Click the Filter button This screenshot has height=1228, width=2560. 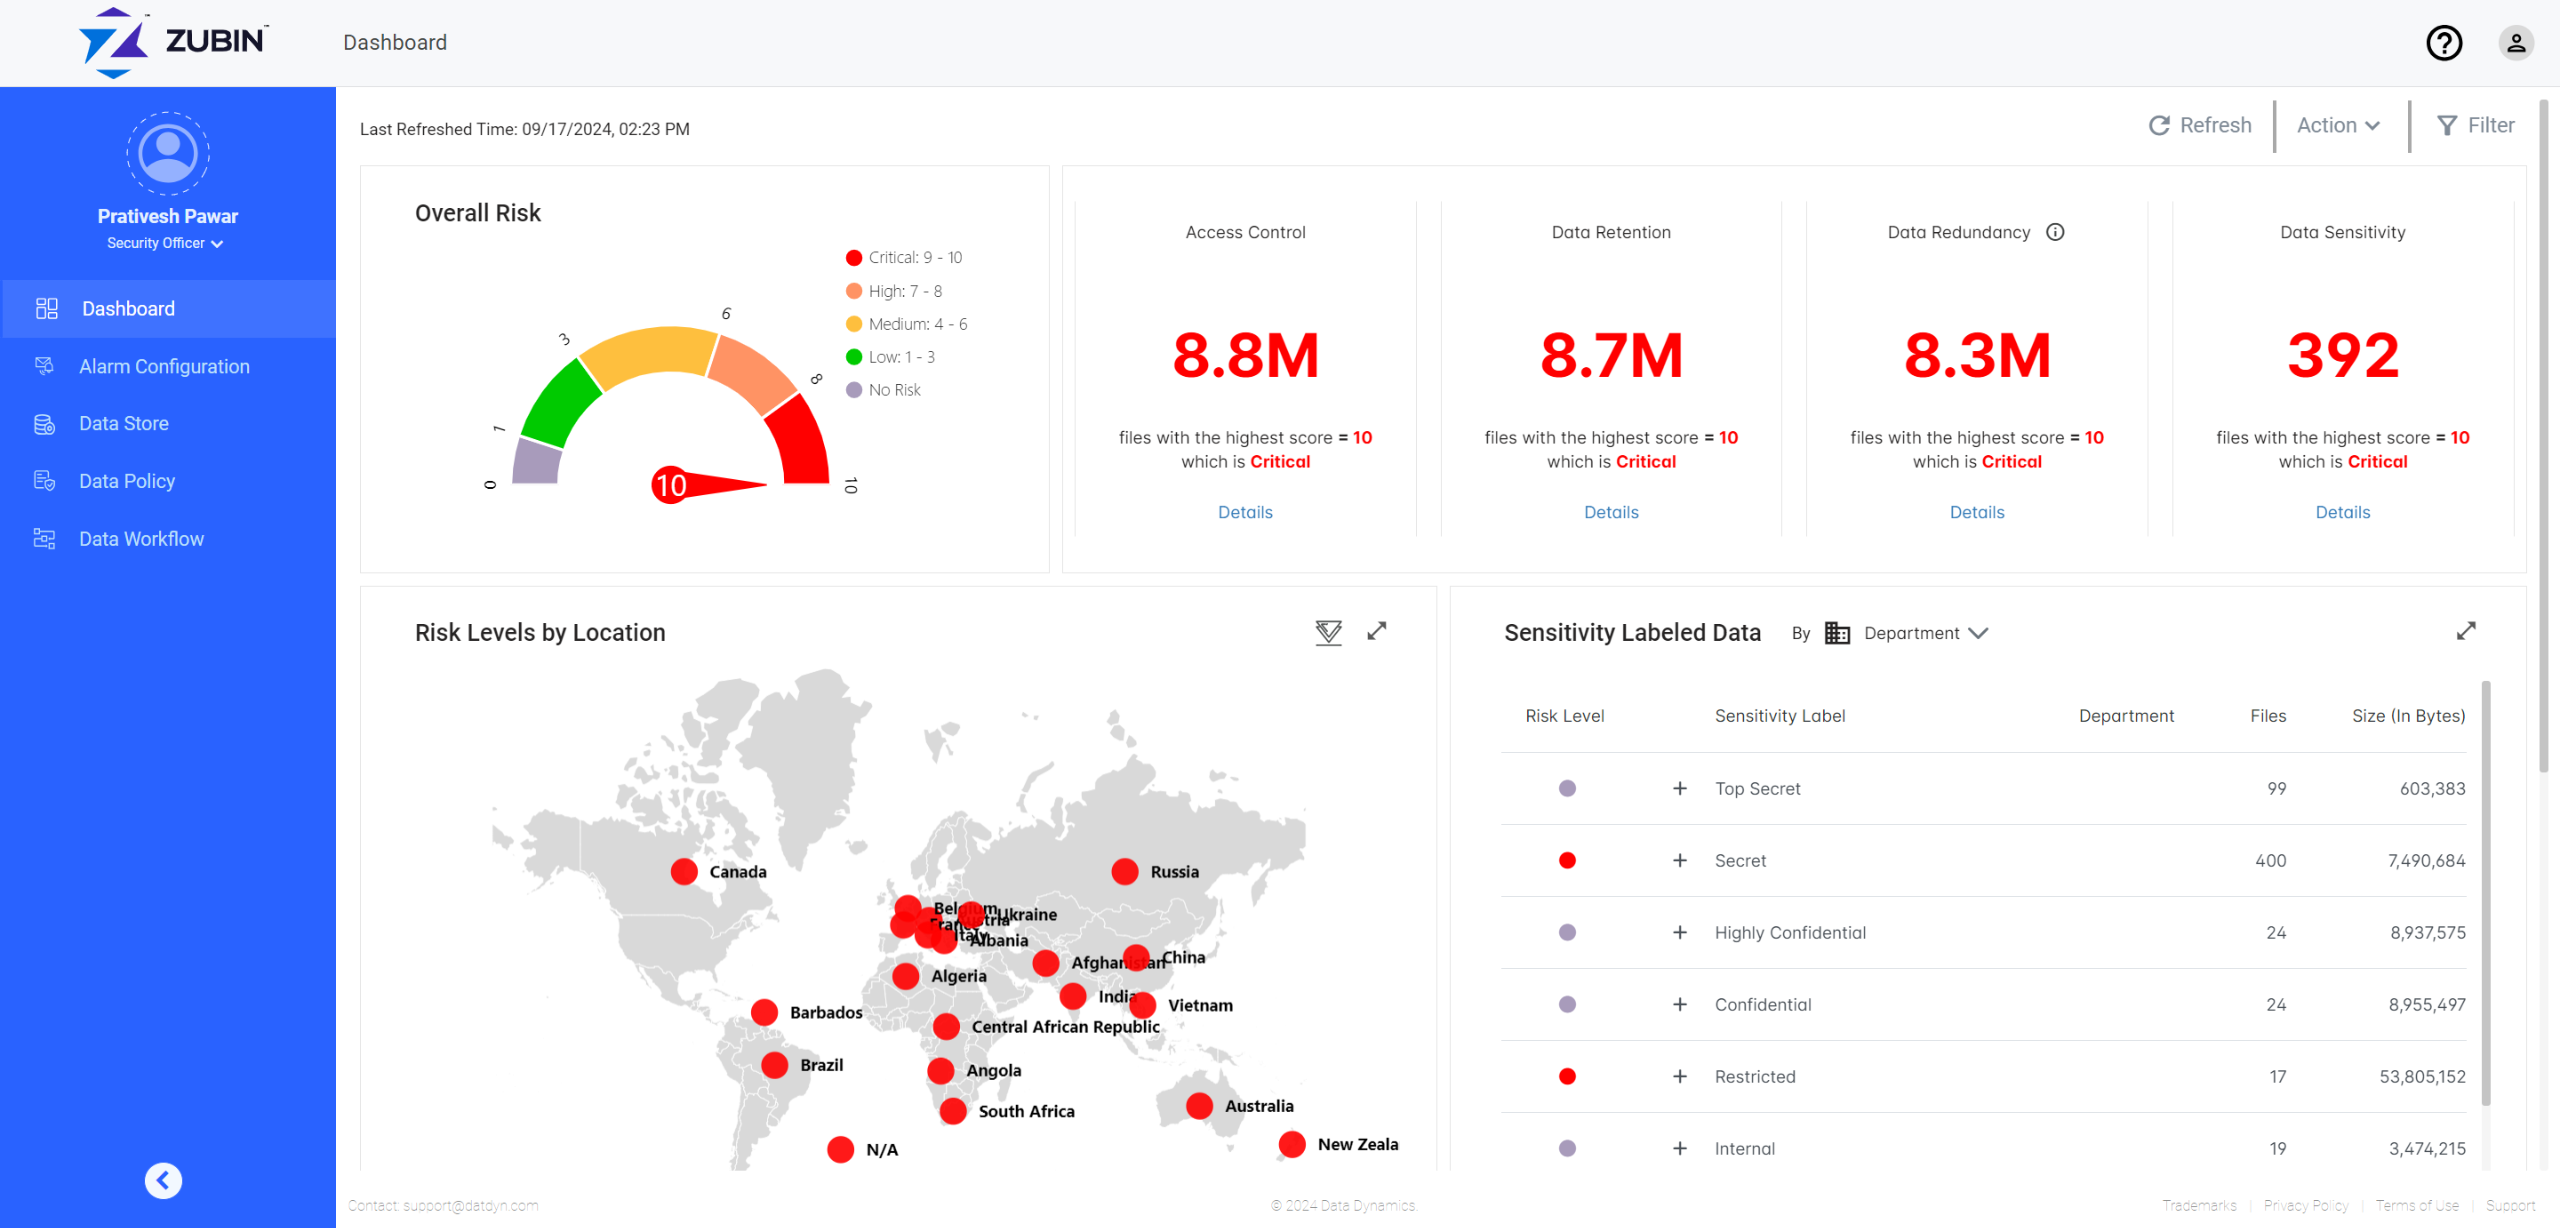pos(2475,126)
